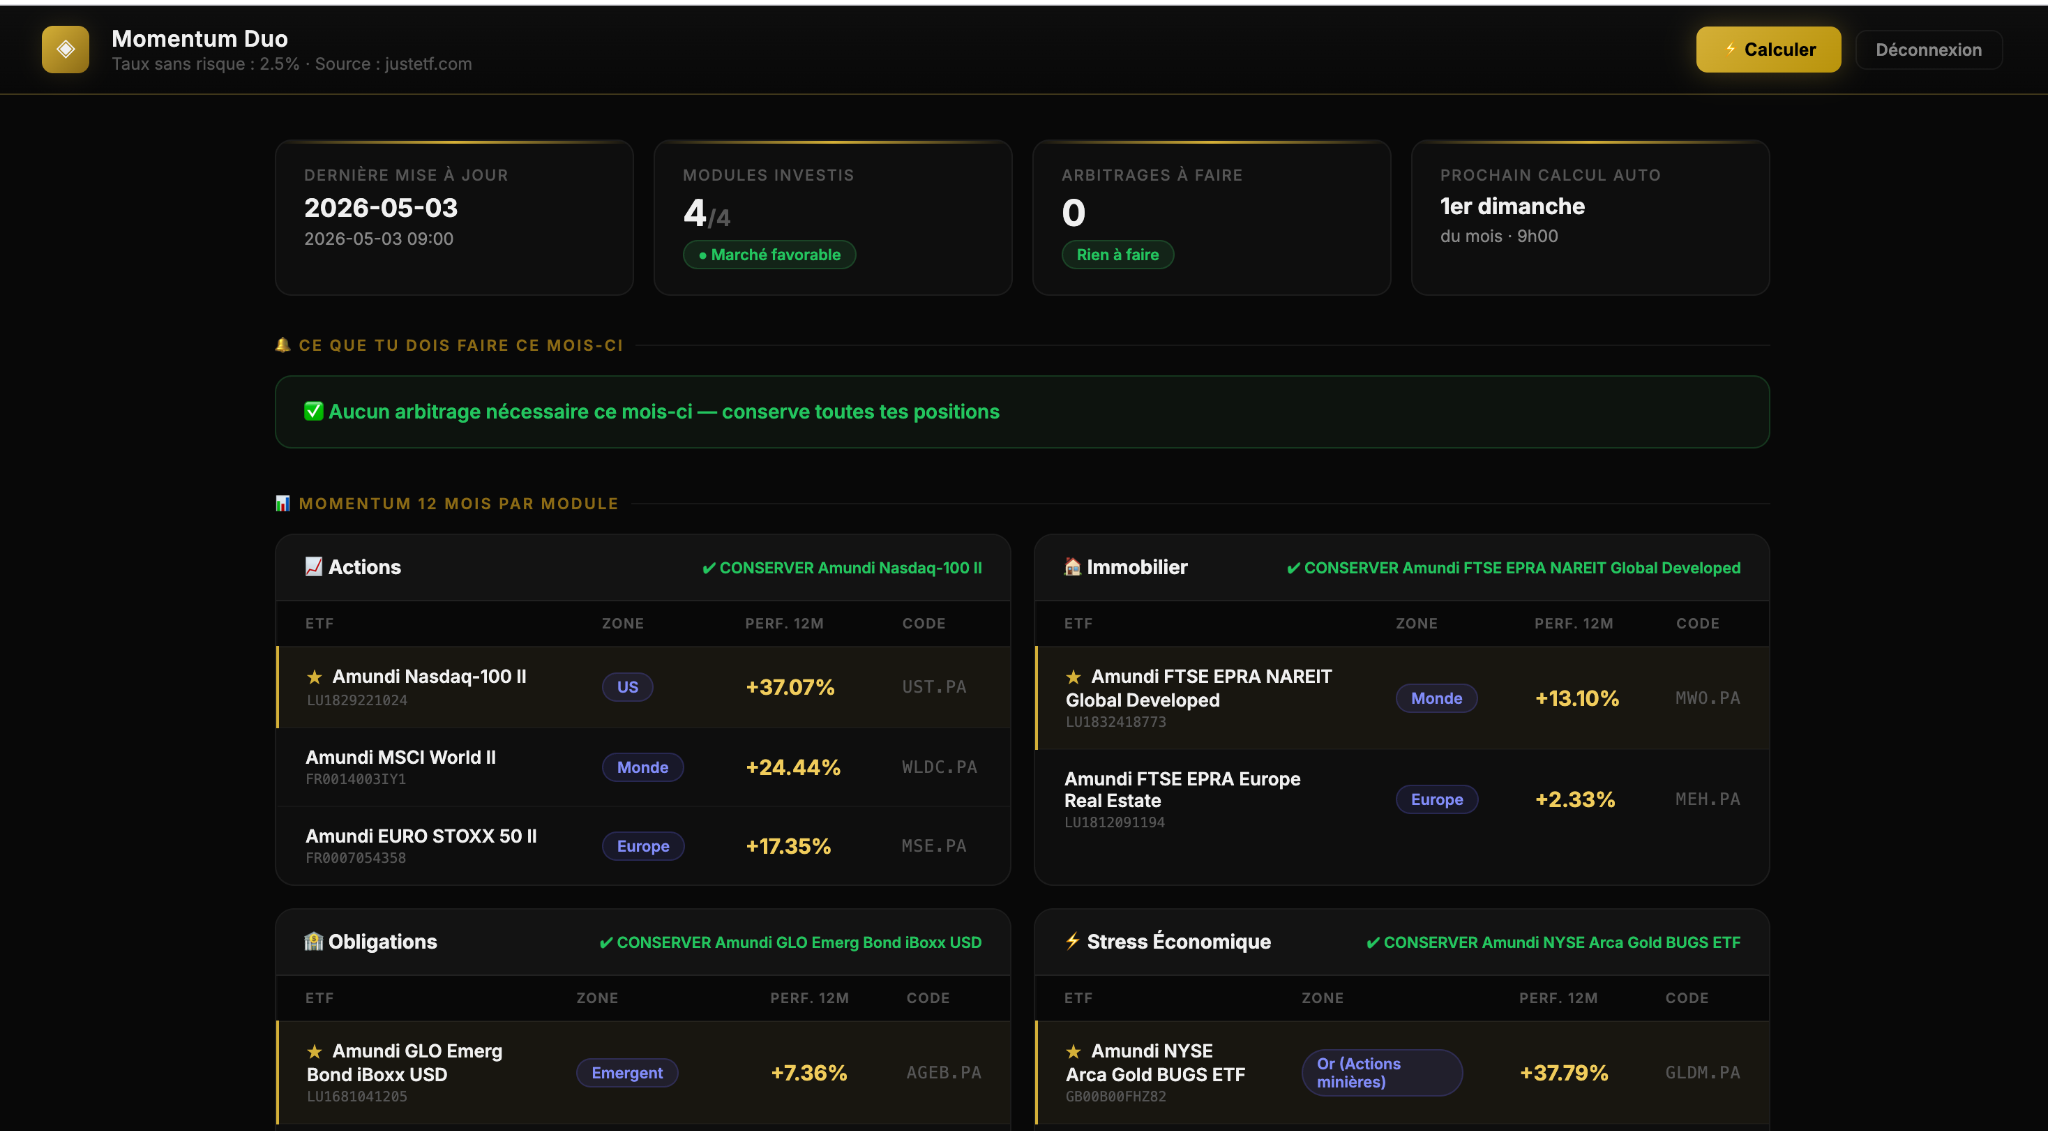Click the house icon in Immobilier module header

[1072, 567]
